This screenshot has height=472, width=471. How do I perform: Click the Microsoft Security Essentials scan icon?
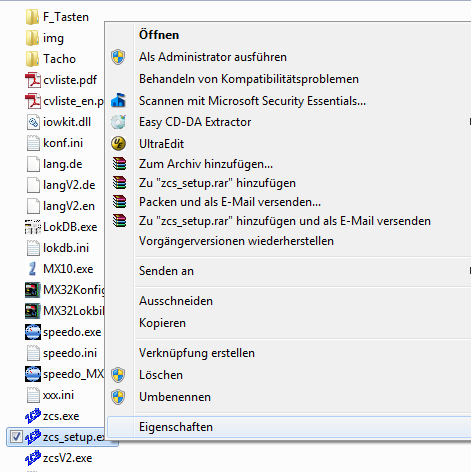click(x=118, y=100)
